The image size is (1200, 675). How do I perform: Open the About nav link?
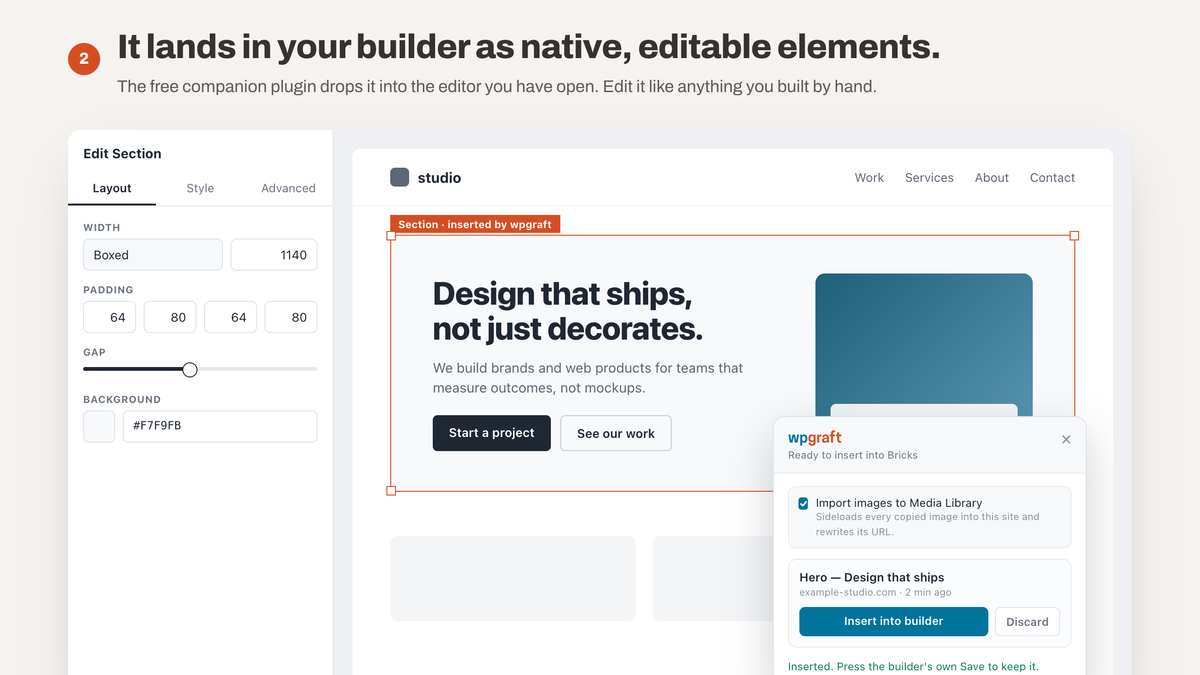[992, 178]
